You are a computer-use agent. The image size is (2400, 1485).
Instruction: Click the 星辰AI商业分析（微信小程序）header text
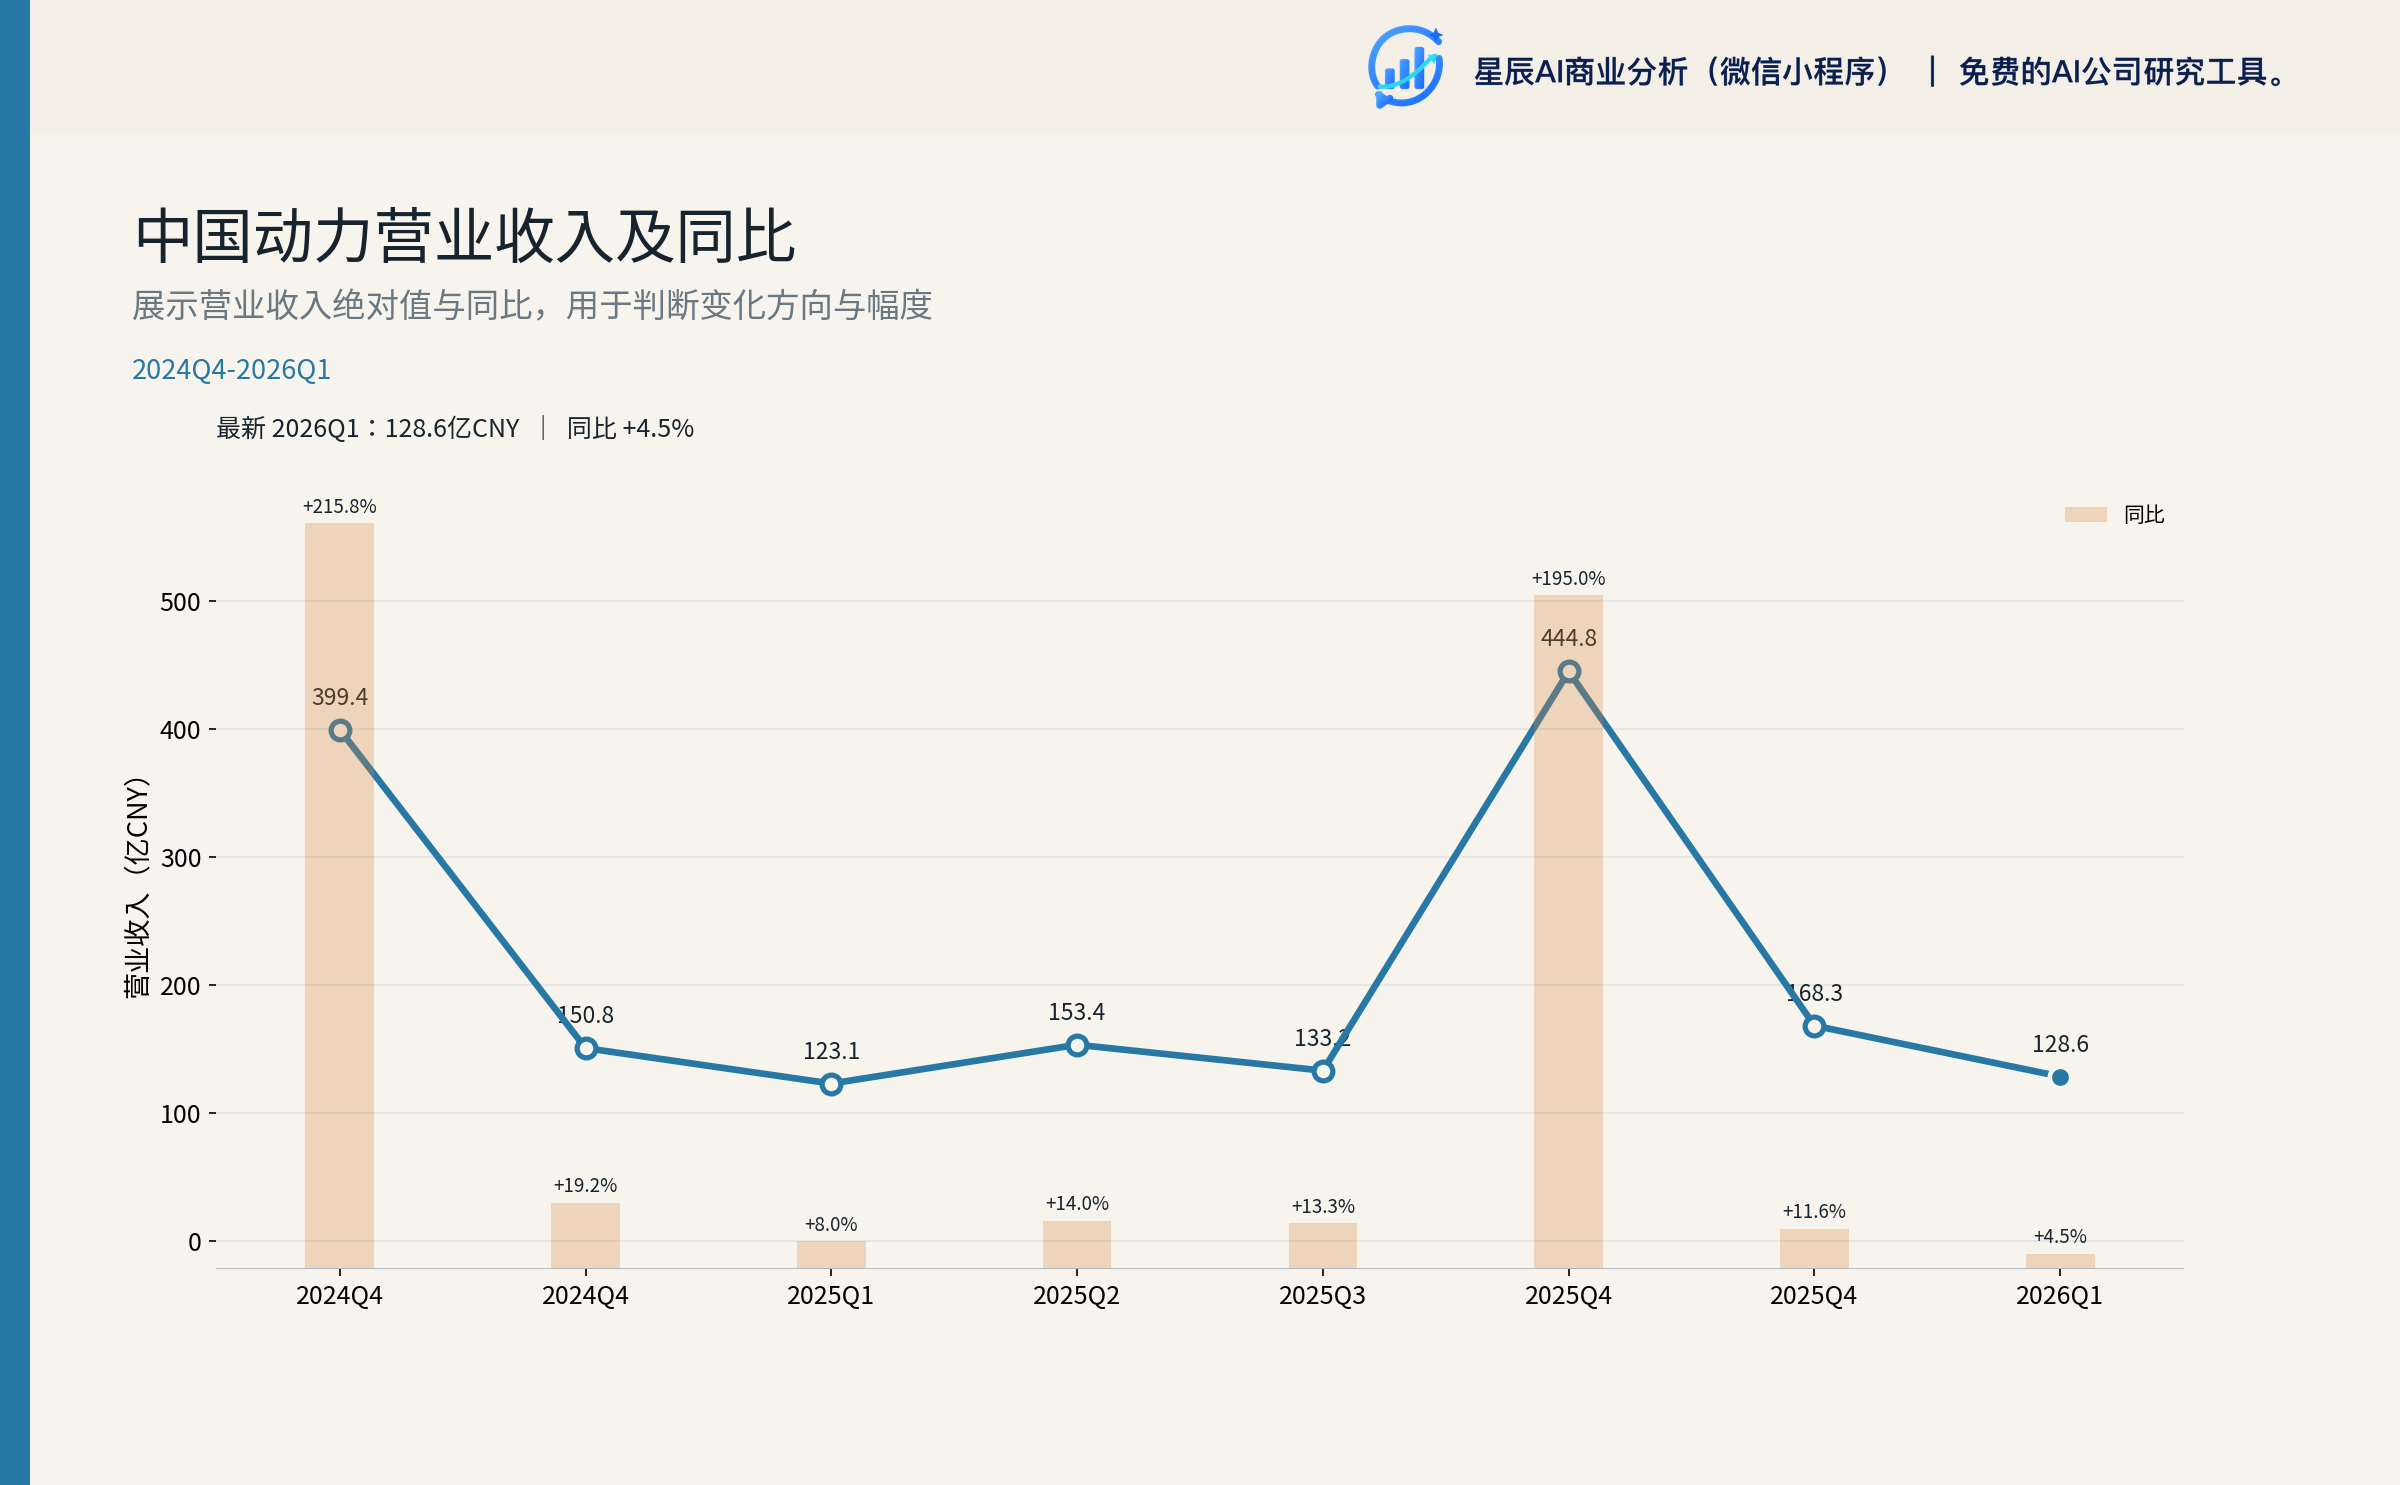point(1683,71)
